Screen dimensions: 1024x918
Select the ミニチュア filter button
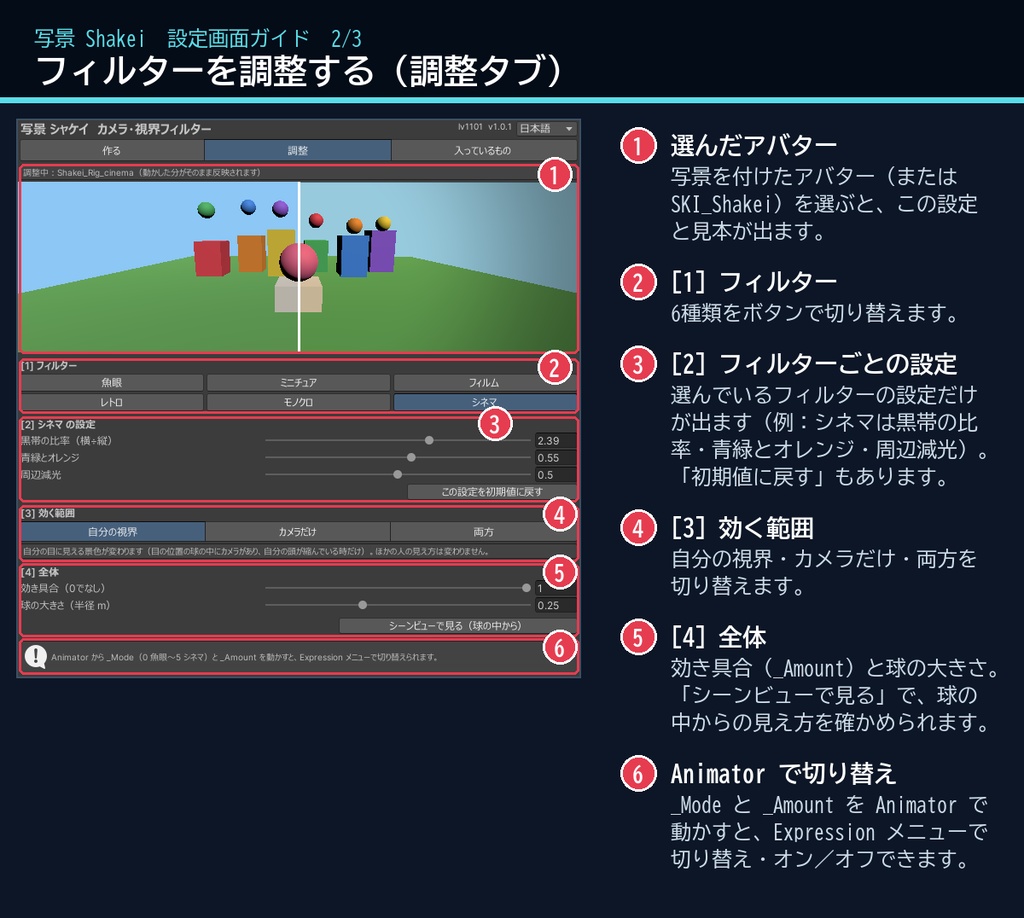point(298,383)
